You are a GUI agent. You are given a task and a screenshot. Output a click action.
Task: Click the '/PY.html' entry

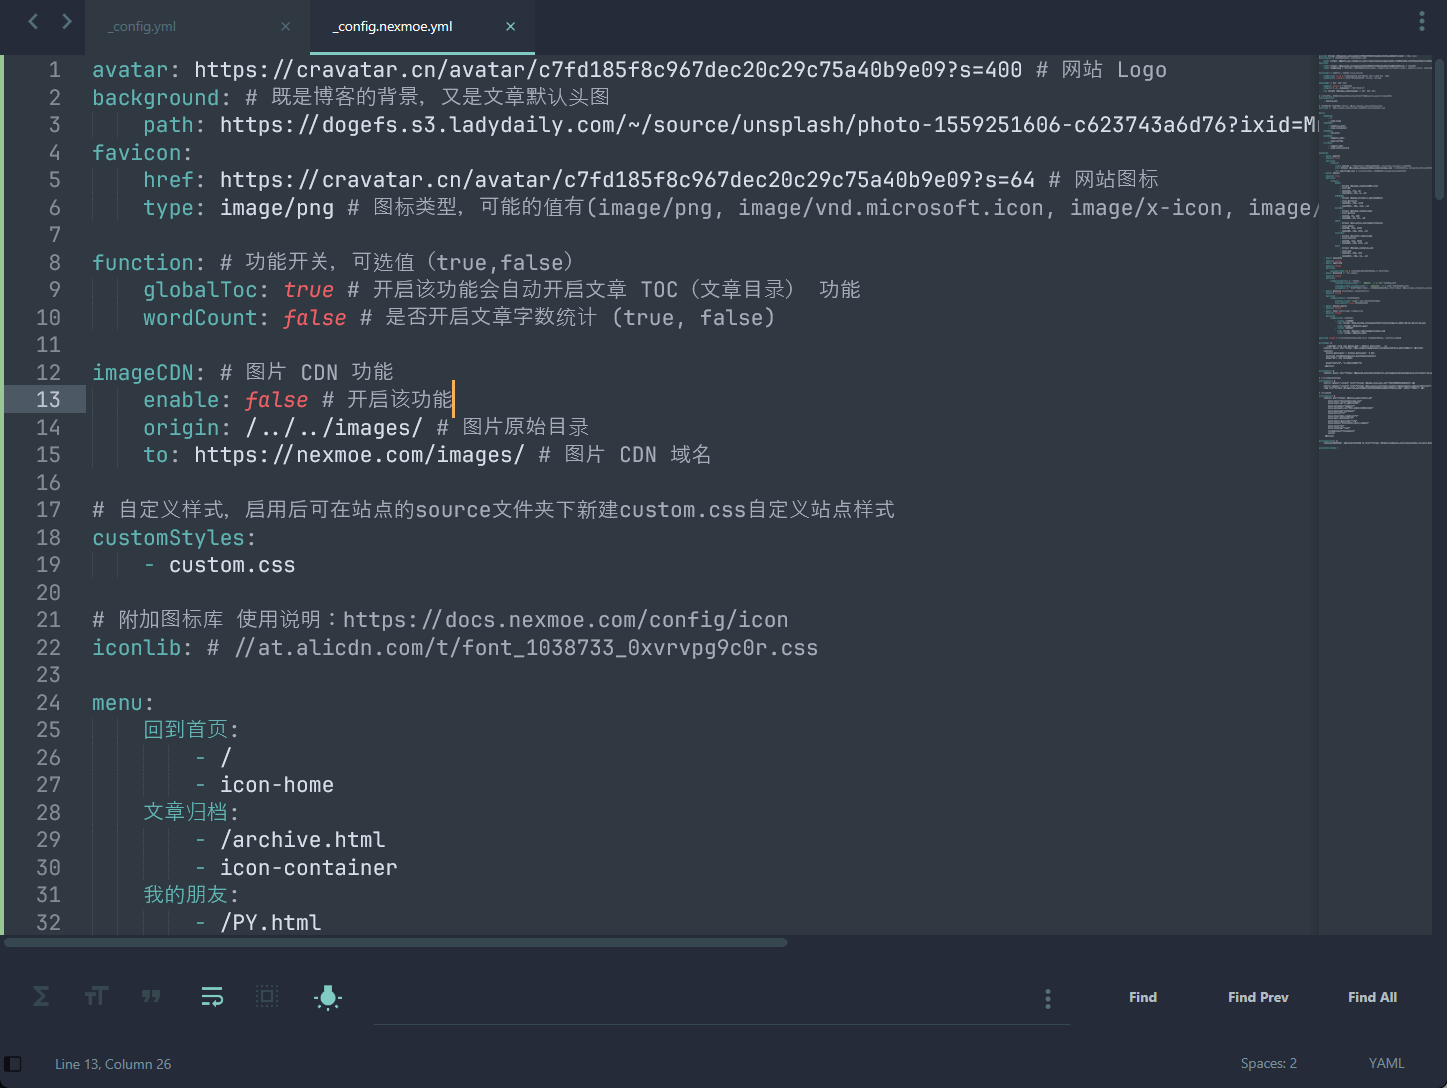point(270,923)
